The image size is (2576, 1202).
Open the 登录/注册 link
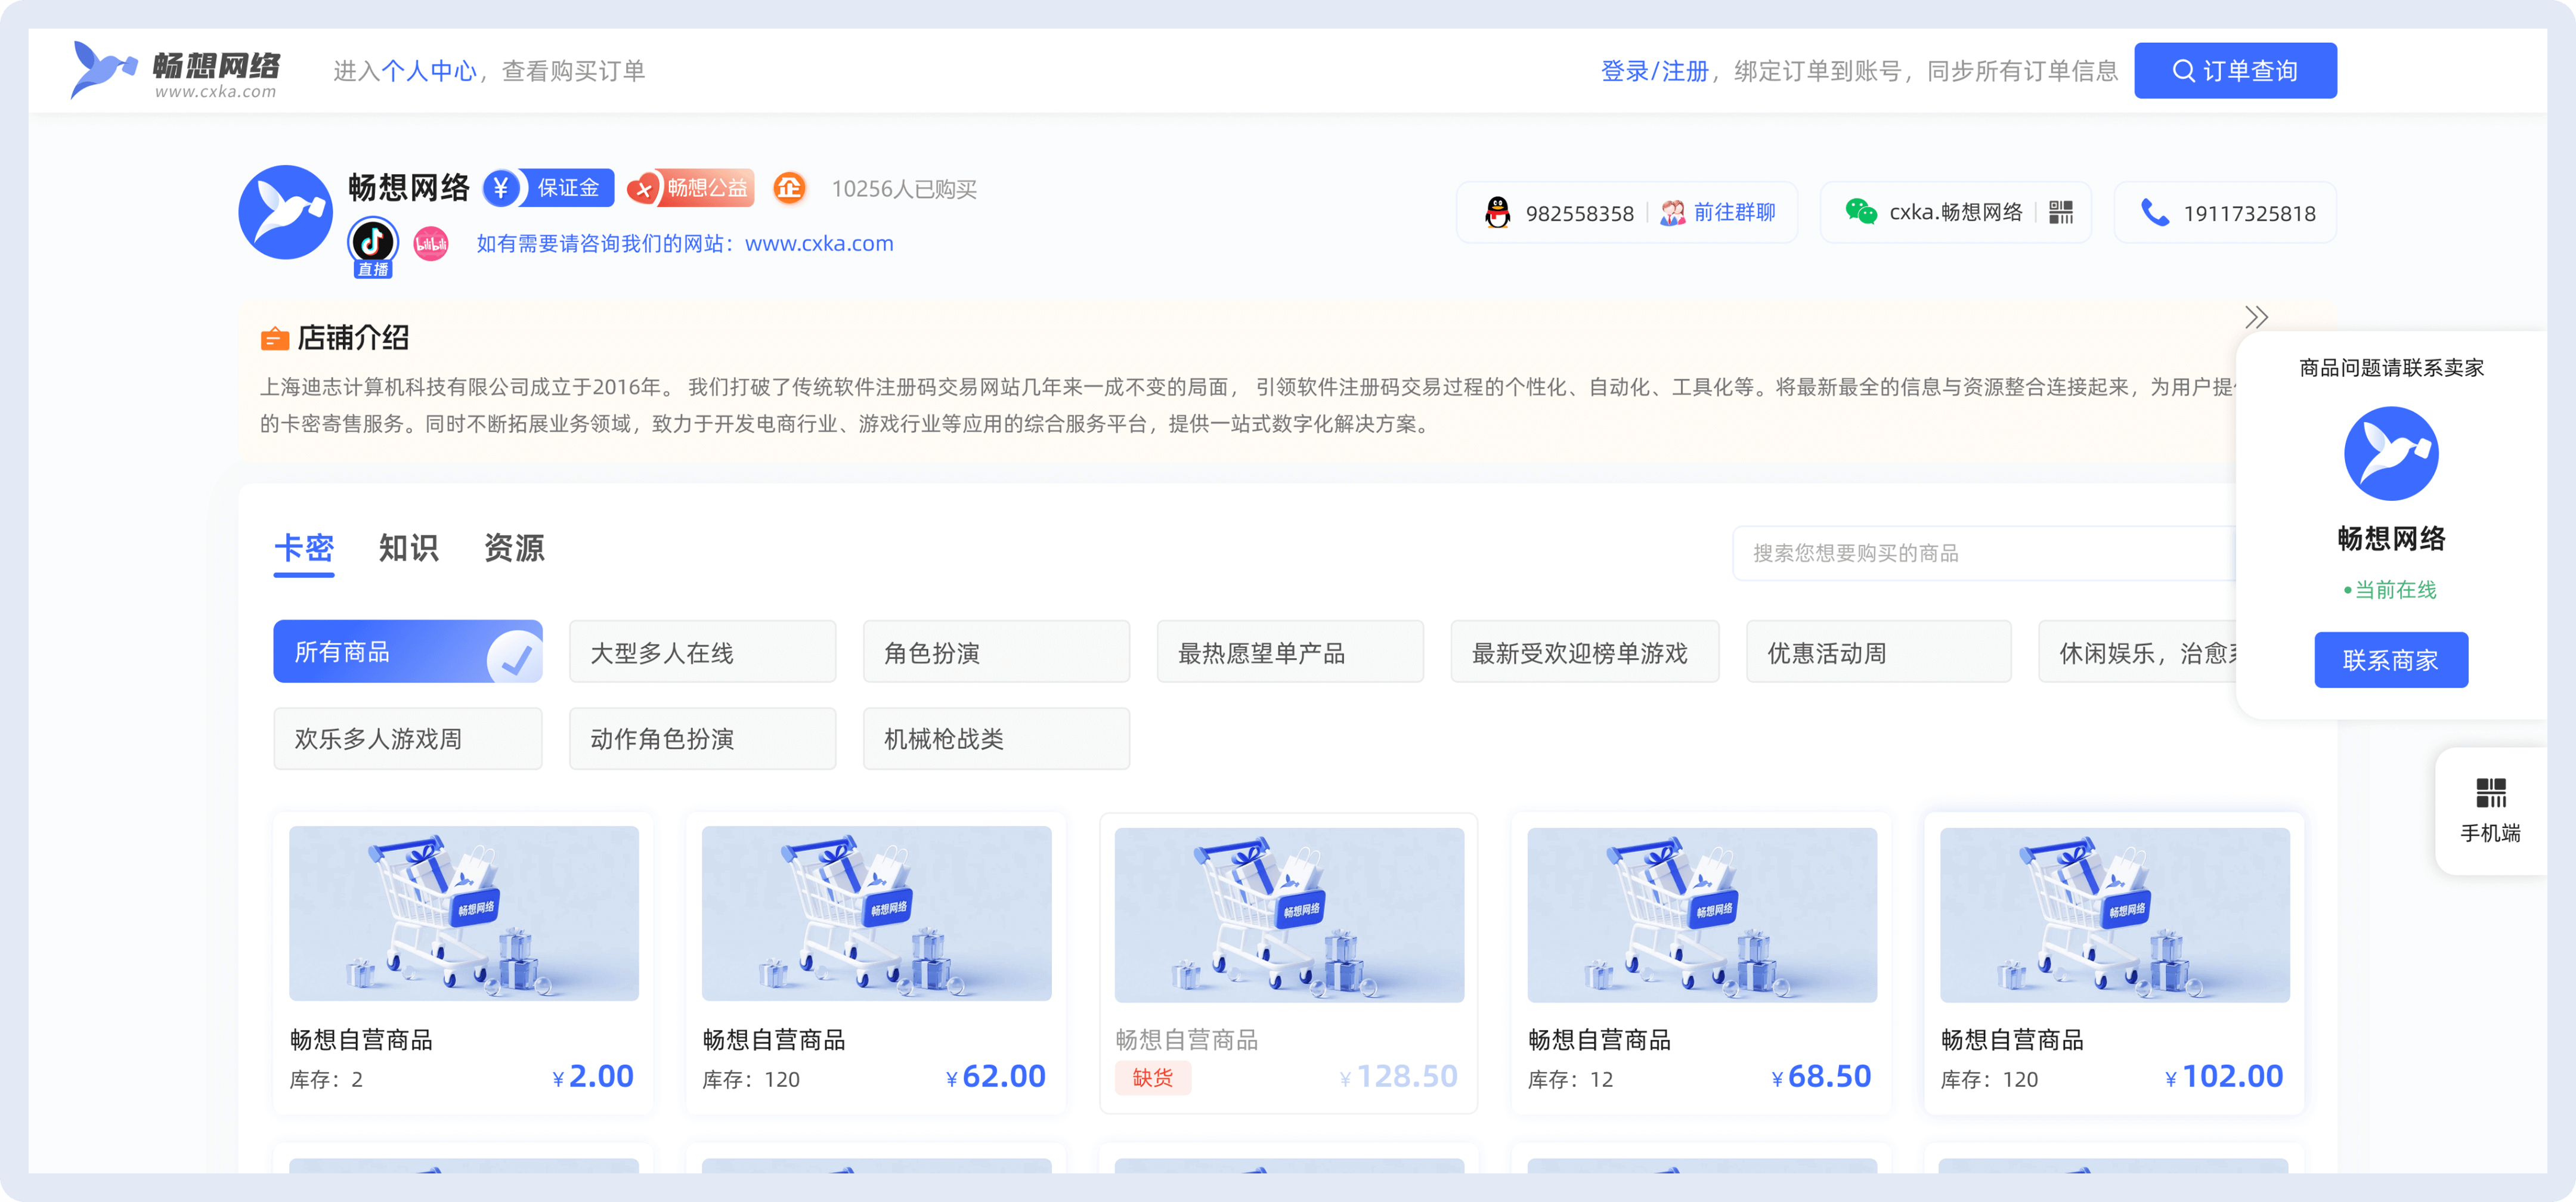click(1654, 71)
